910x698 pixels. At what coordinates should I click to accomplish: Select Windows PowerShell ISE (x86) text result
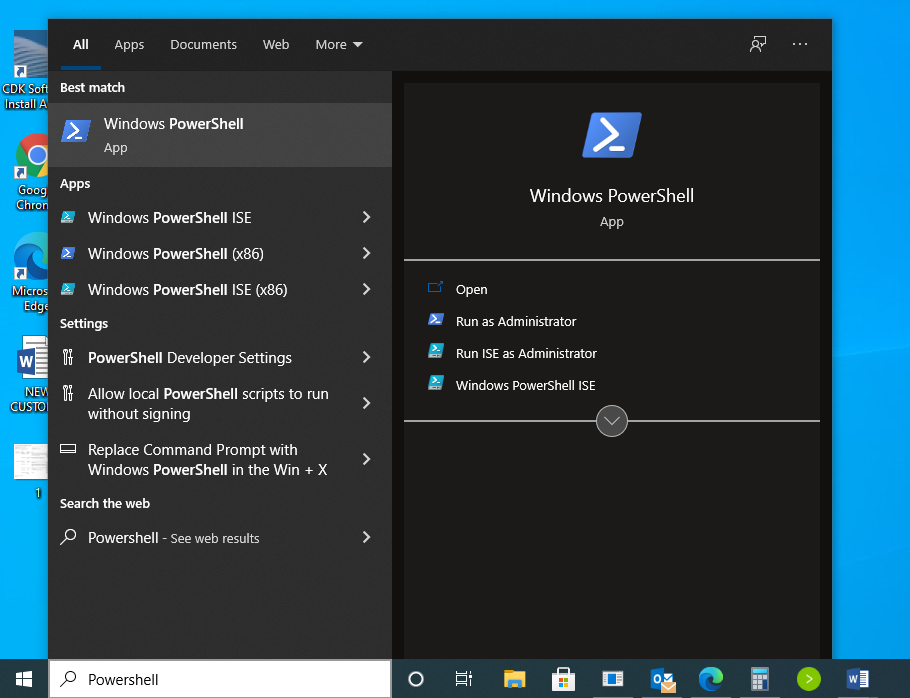pos(187,290)
